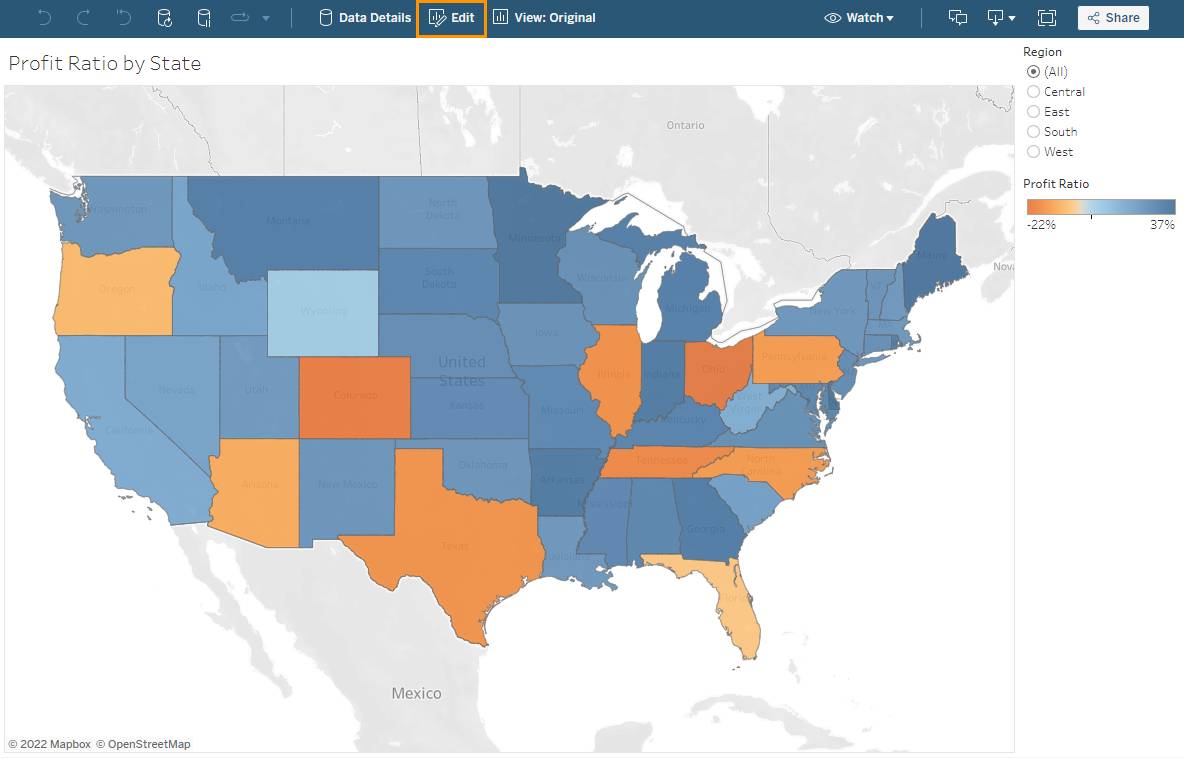Image resolution: width=1184 pixels, height=759 pixels.
Task: Open the Download dropdown icon
Action: pos(1001,17)
